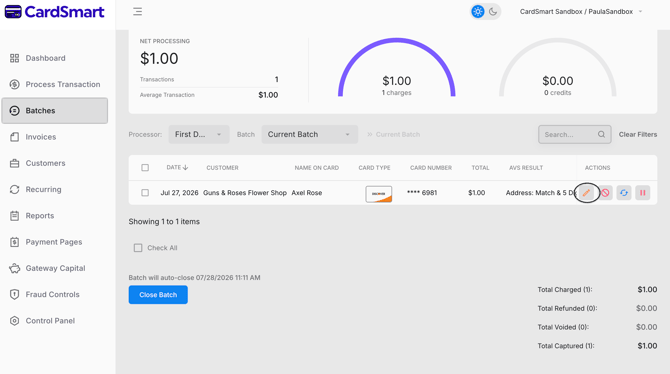Switch to light mode sun icon
Screen dimensions: 670x374
478,12
